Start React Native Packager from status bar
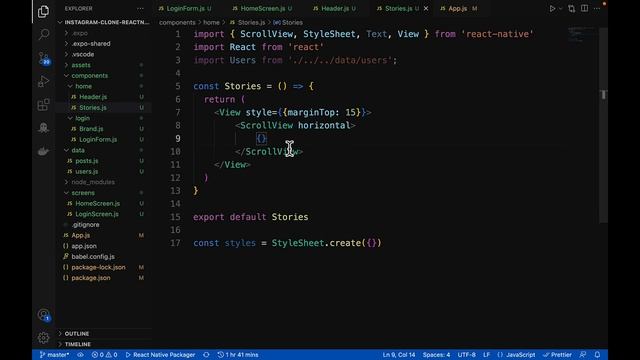This screenshot has height=360, width=640. pos(160,355)
